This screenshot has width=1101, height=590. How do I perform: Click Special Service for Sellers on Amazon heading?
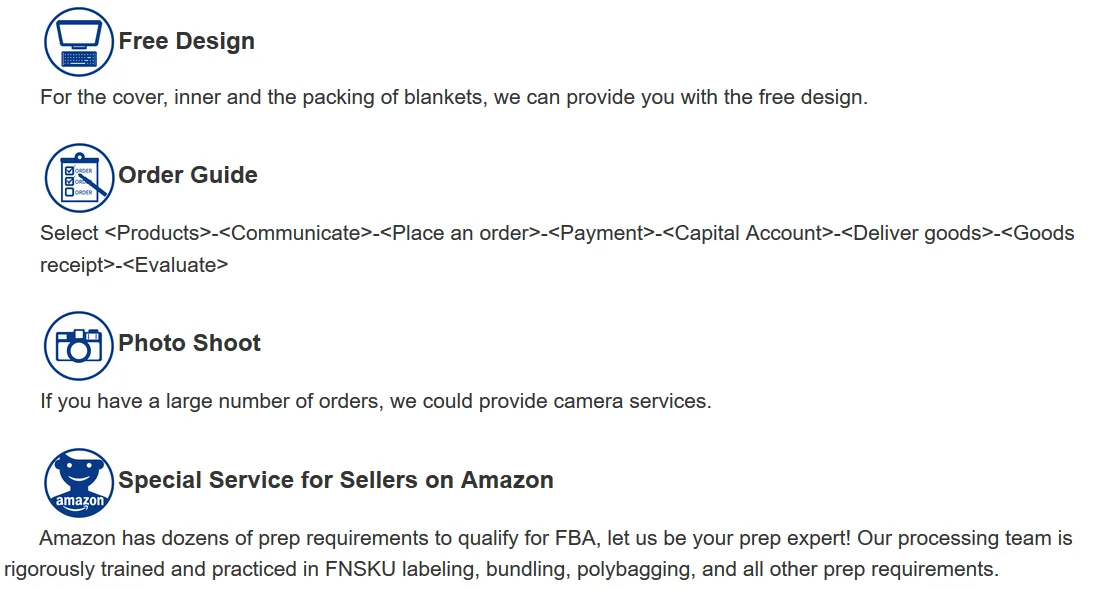click(x=336, y=480)
